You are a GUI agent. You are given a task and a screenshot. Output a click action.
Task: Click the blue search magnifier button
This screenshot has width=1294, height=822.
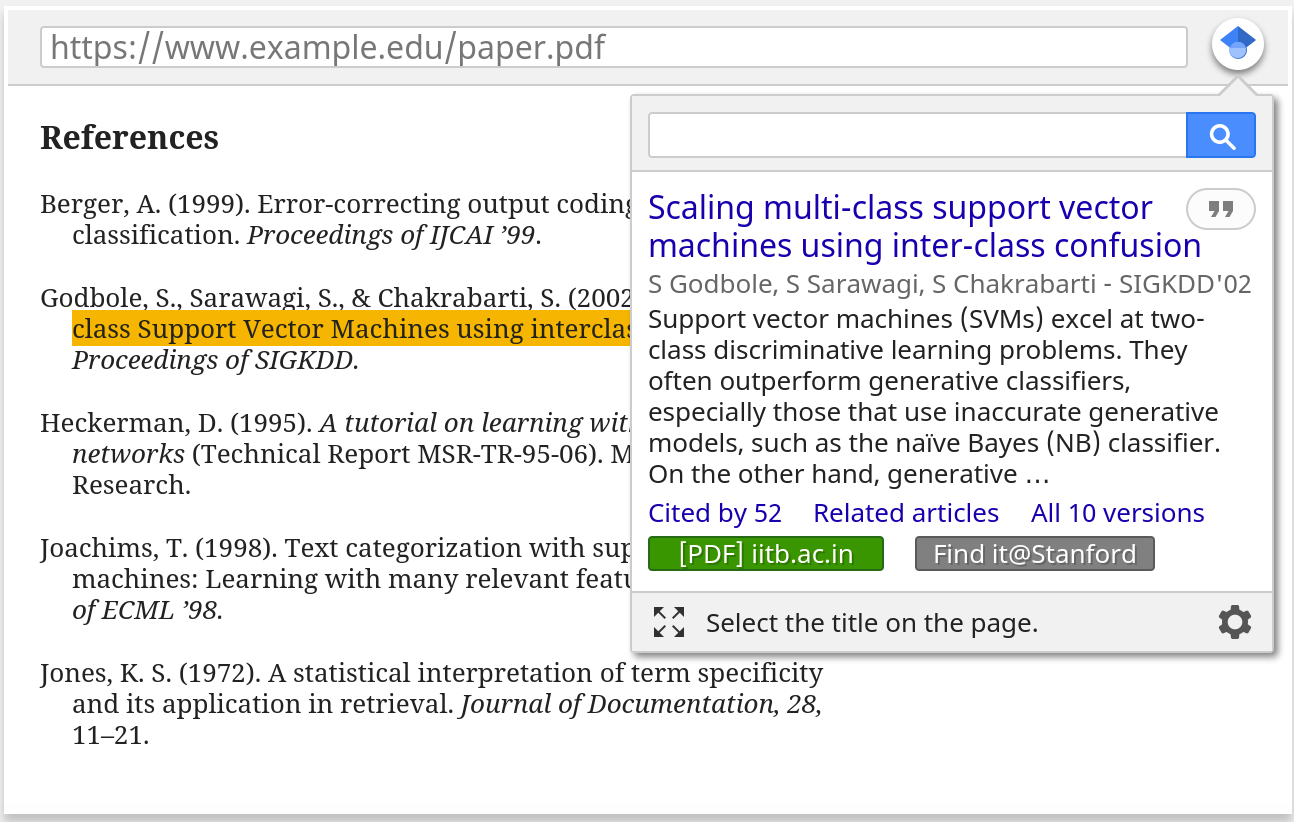(1221, 136)
